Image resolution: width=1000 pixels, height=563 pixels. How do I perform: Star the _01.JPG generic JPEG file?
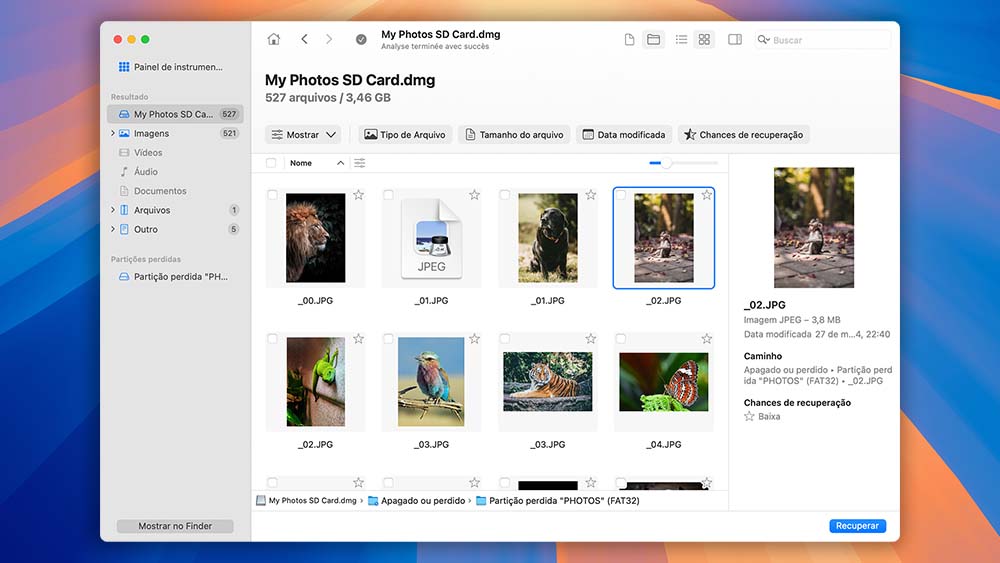coord(474,195)
